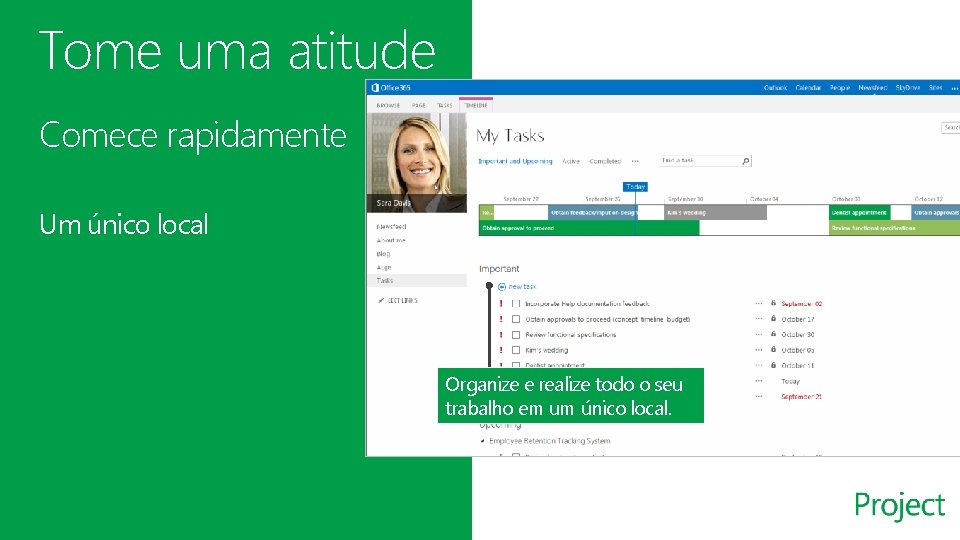This screenshot has height=540, width=960.
Task: Open Apps in the sidebar
Action: (384, 268)
